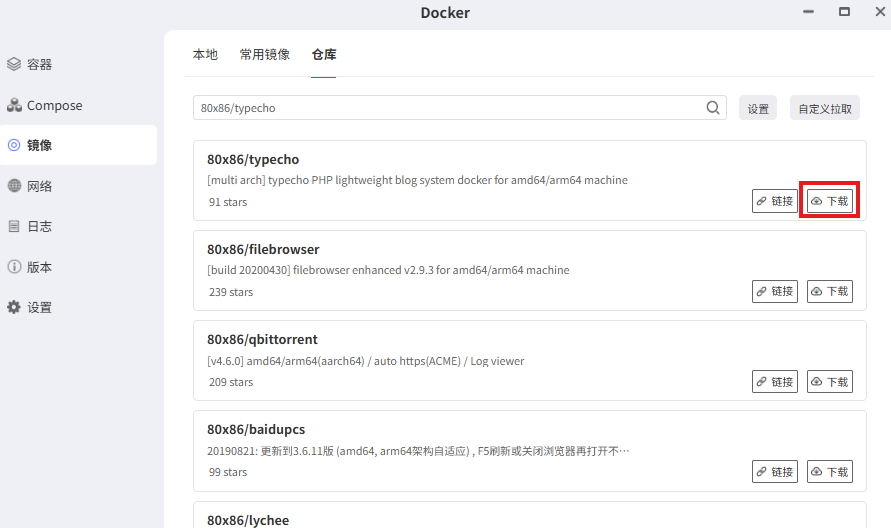
Task: Switch to the 常用镜像 tab
Action: tap(265, 55)
